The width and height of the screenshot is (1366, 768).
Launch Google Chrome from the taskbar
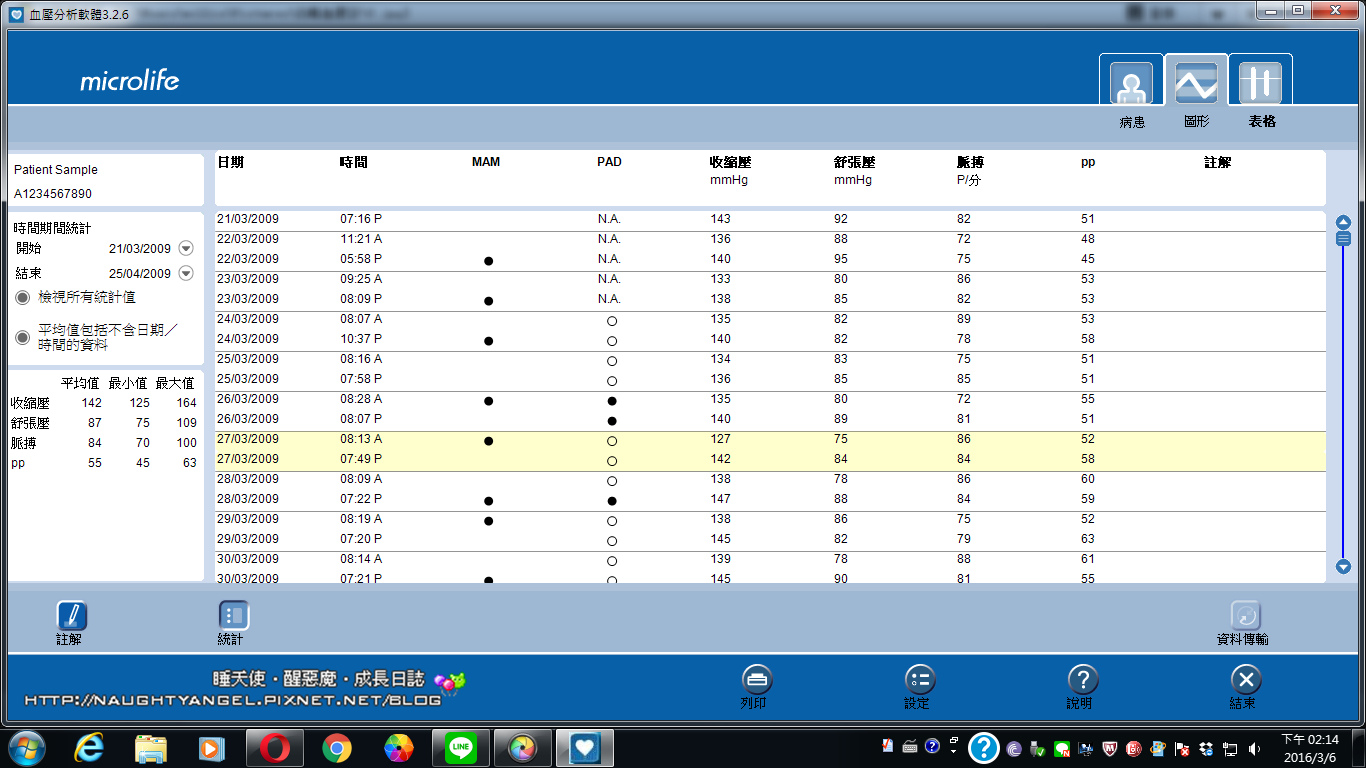point(337,748)
